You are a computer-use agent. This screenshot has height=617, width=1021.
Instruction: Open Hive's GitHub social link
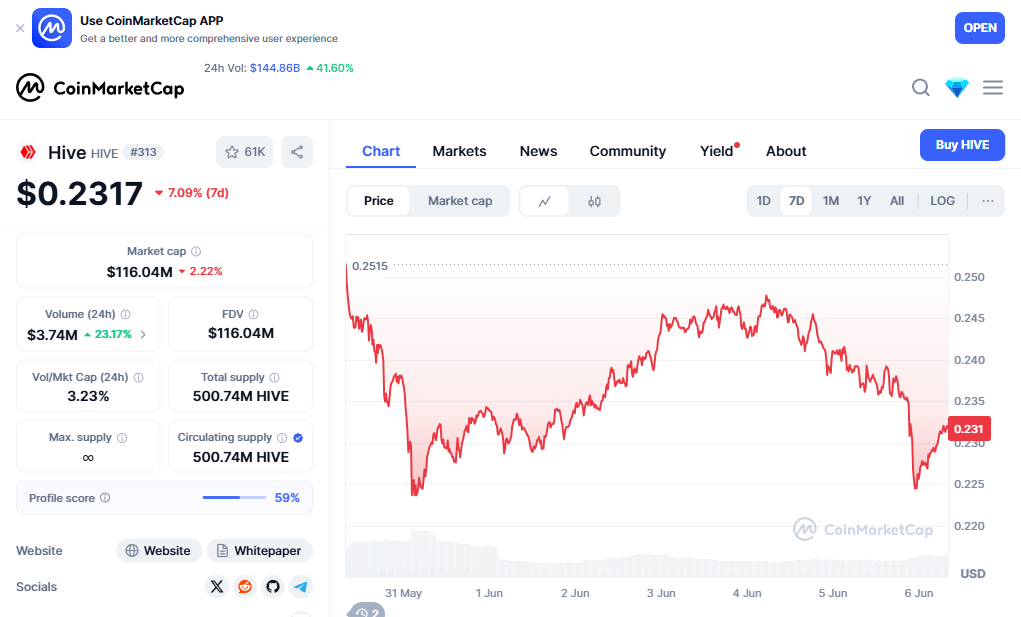click(x=273, y=587)
